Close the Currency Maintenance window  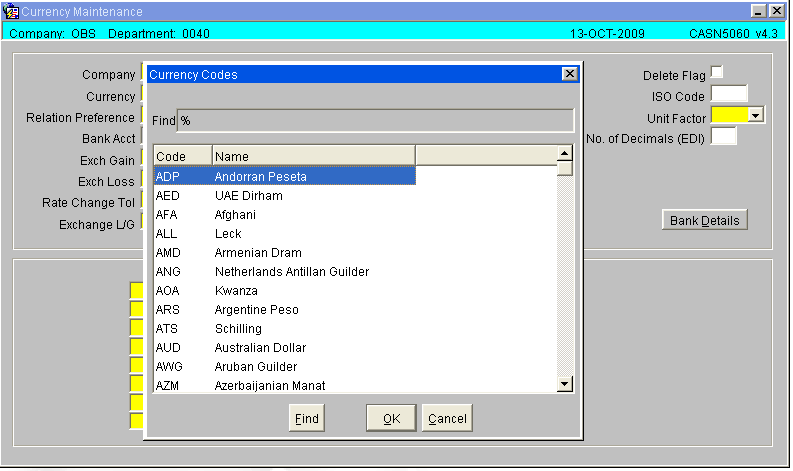(x=776, y=11)
